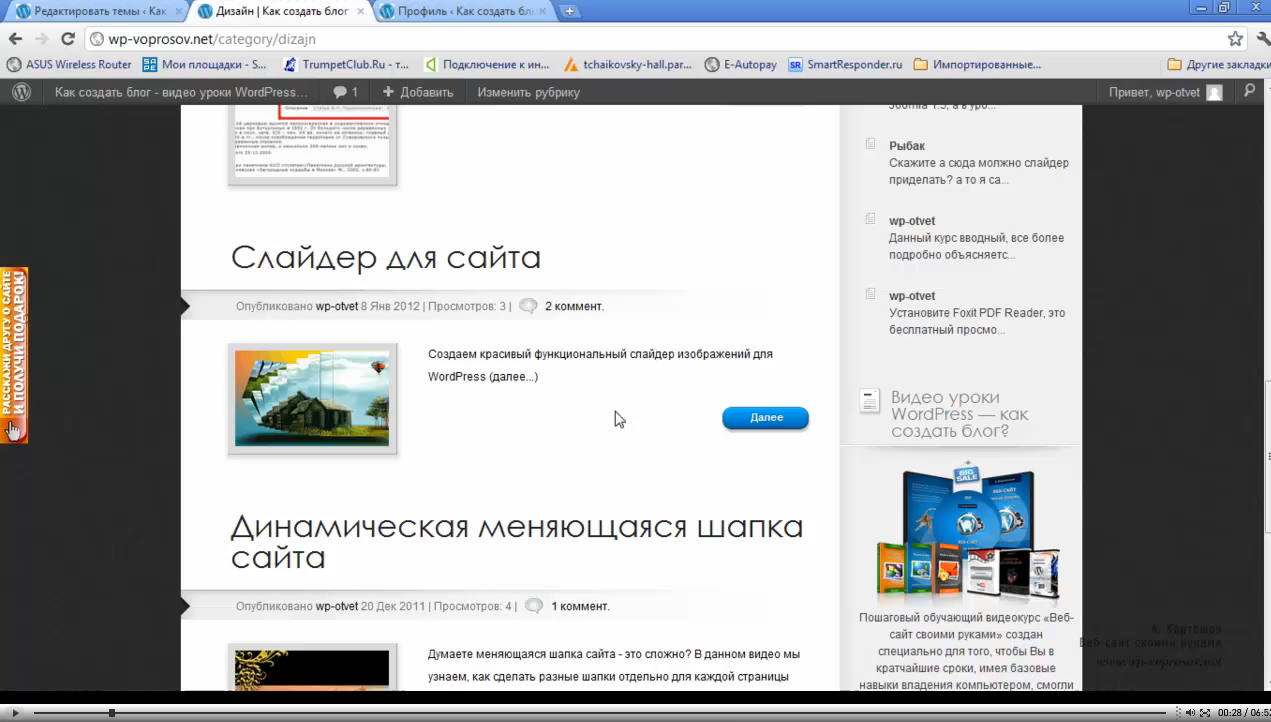Open the video course product box image
The image size is (1271, 722).
click(x=967, y=533)
